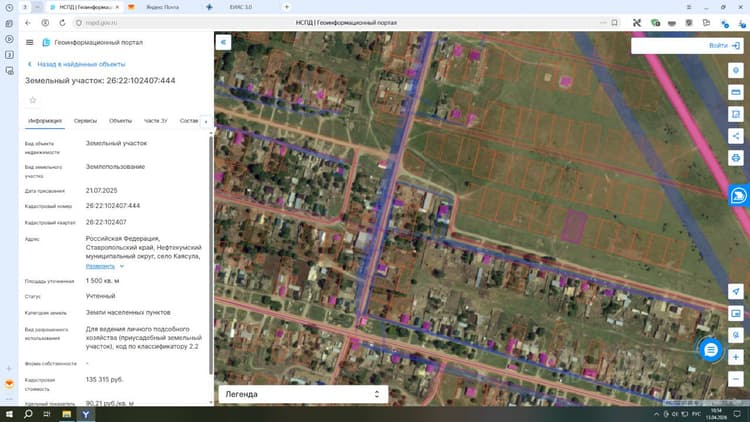This screenshot has width=750, height=422.
Task: Open the Части ЗУ tab
Action: coord(155,121)
